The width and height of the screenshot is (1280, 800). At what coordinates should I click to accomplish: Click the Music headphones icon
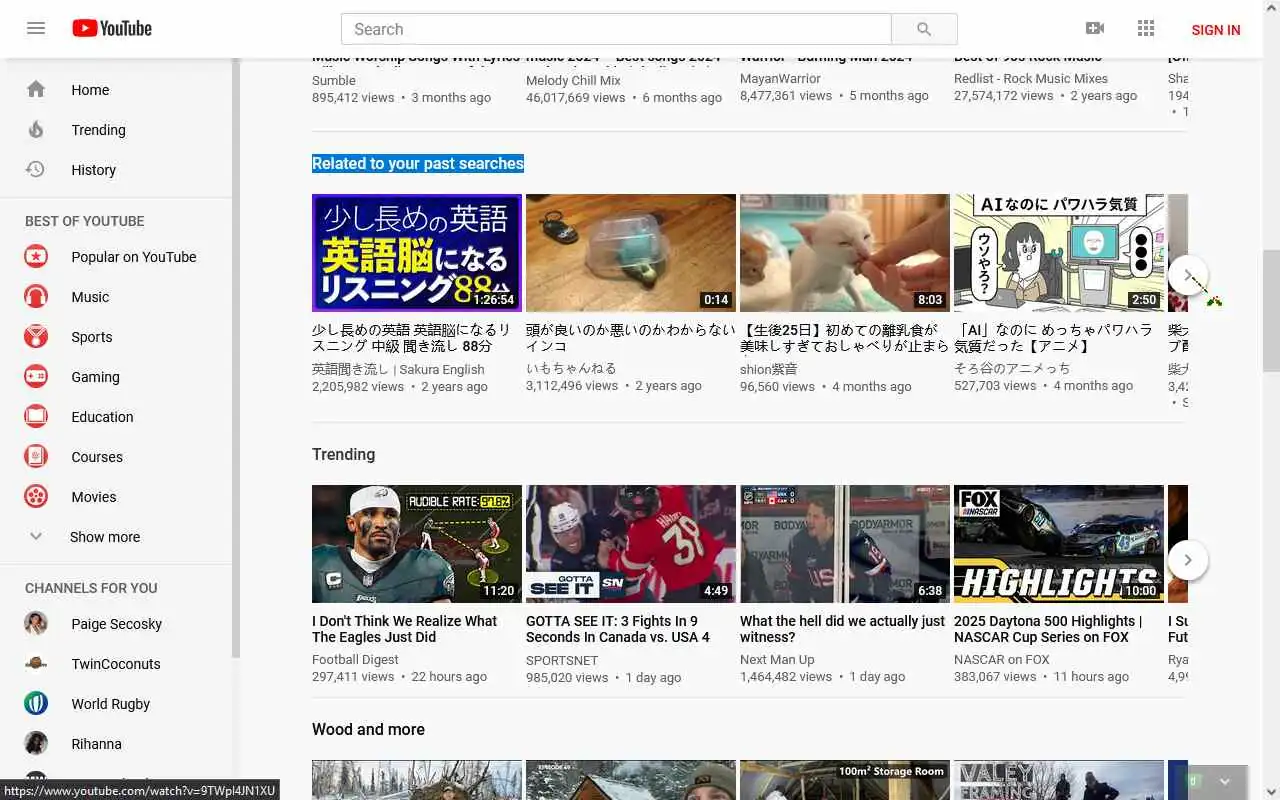(x=36, y=297)
